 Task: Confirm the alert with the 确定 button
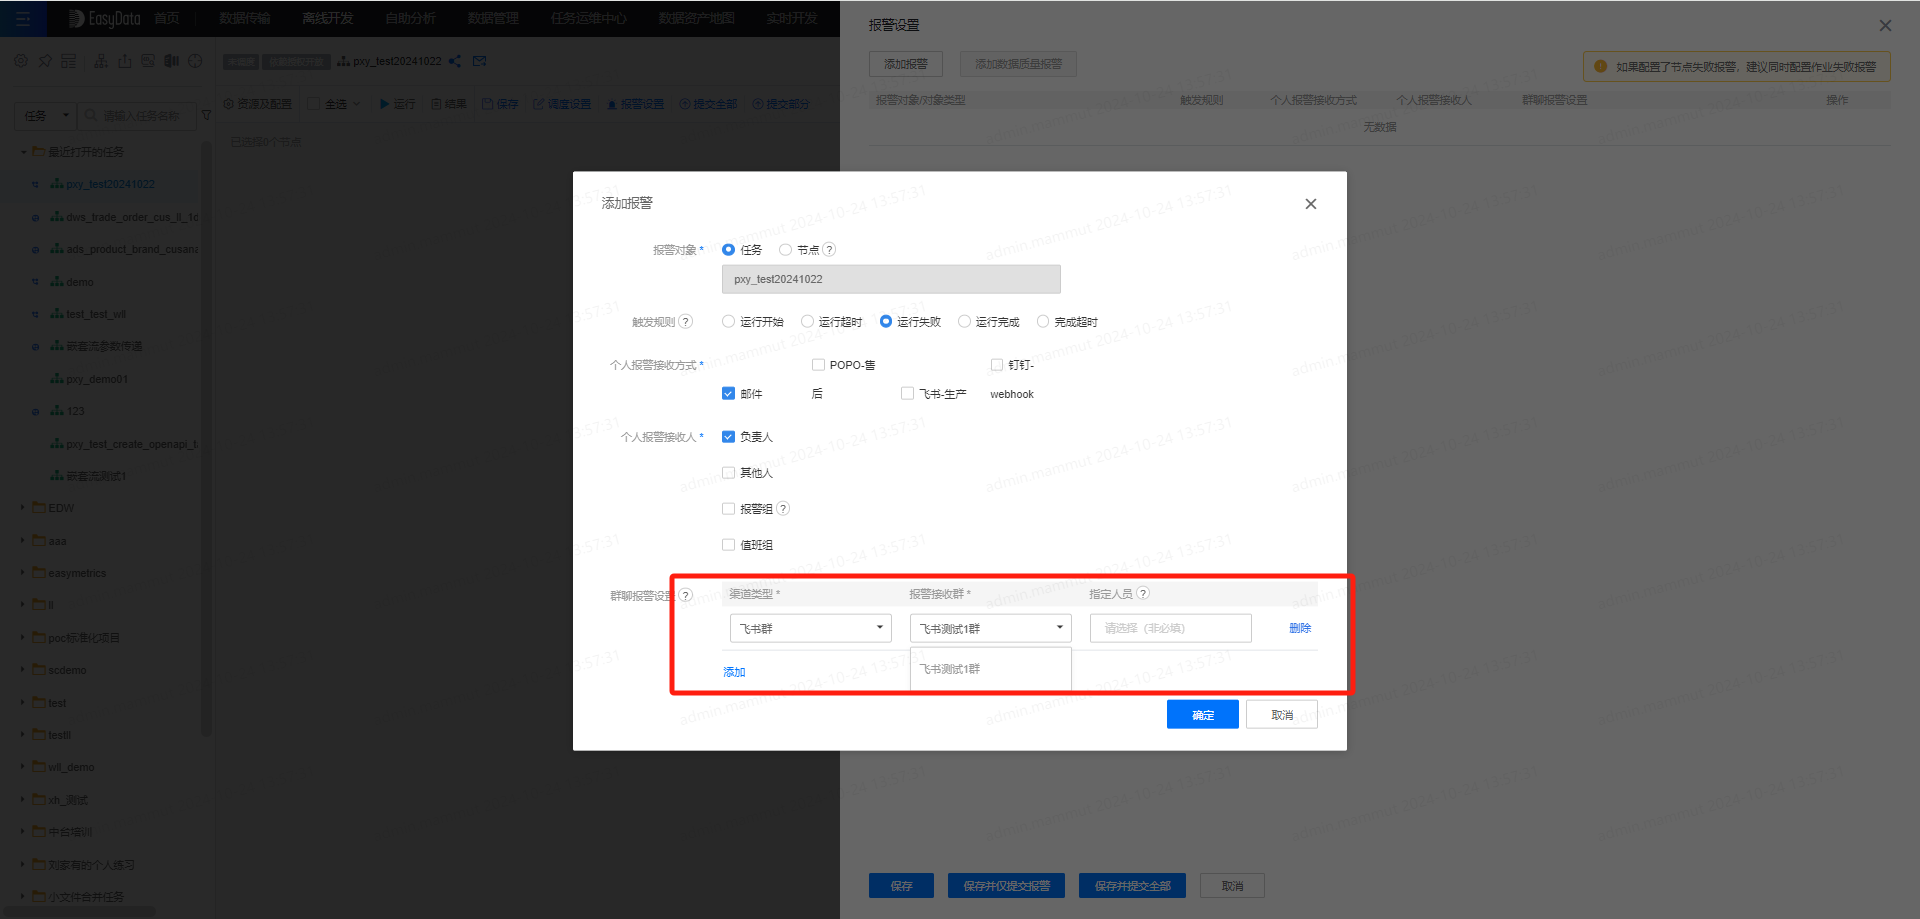[1202, 713]
